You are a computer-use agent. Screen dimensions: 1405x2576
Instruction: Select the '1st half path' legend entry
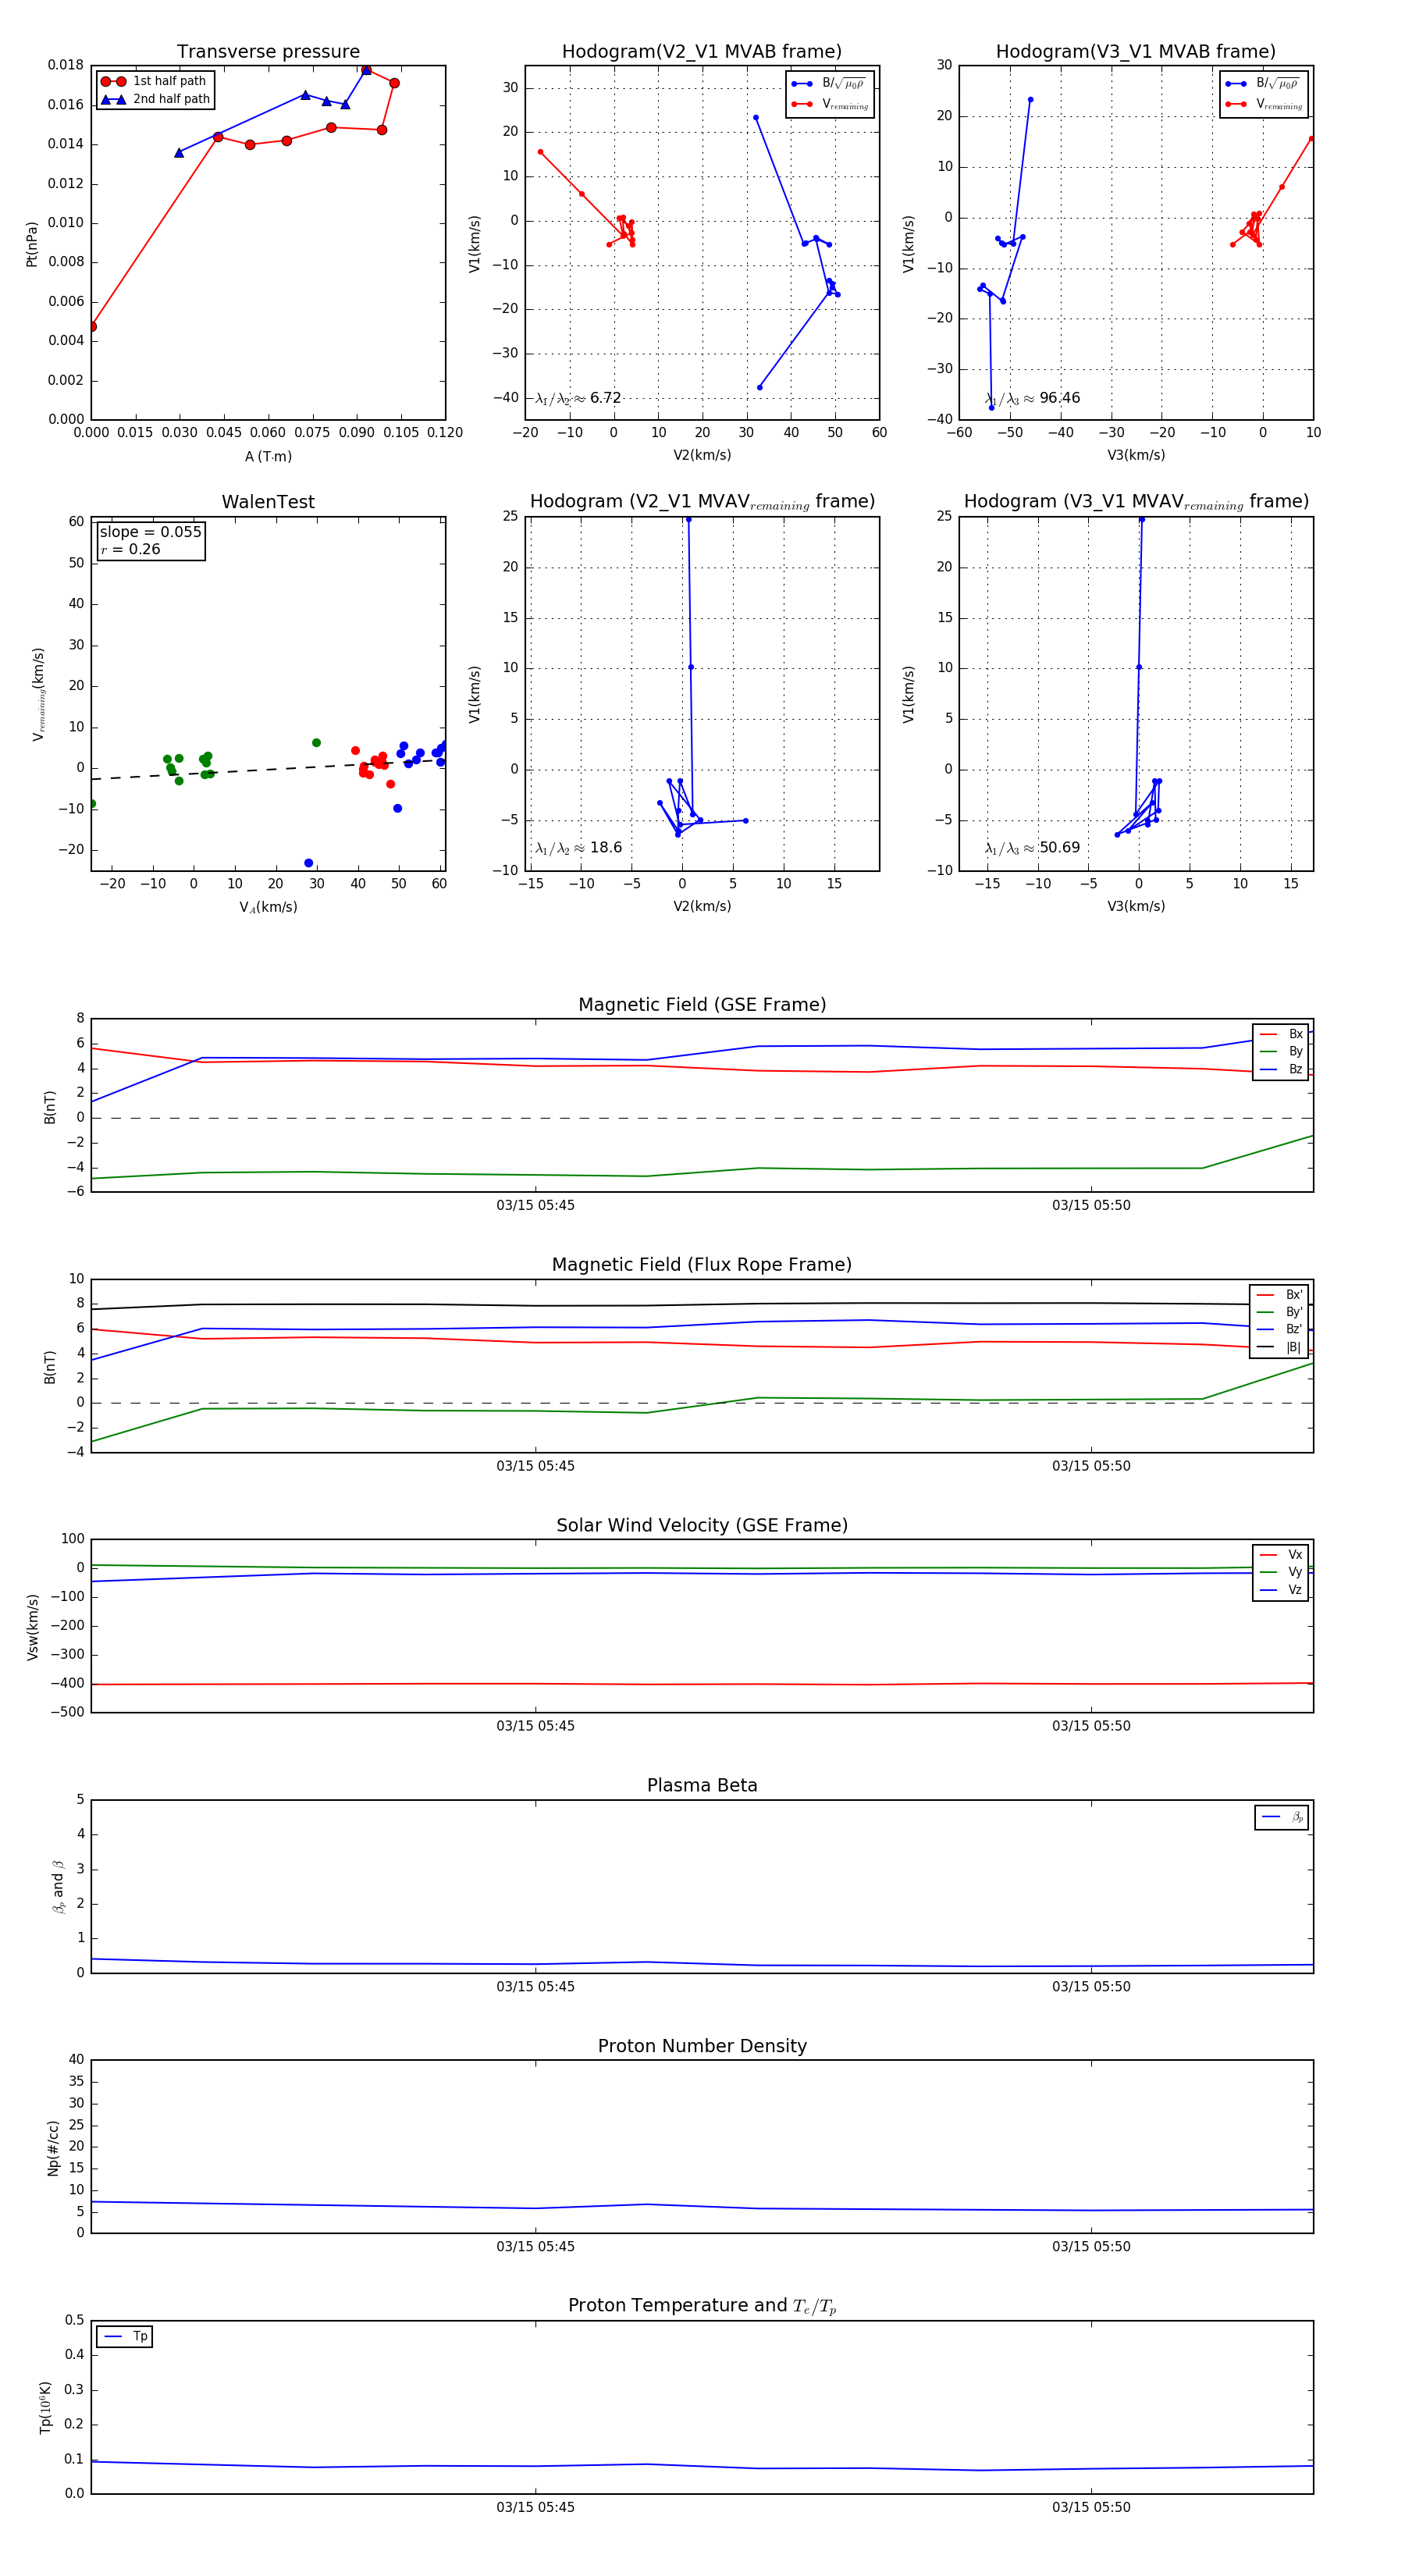coord(154,81)
